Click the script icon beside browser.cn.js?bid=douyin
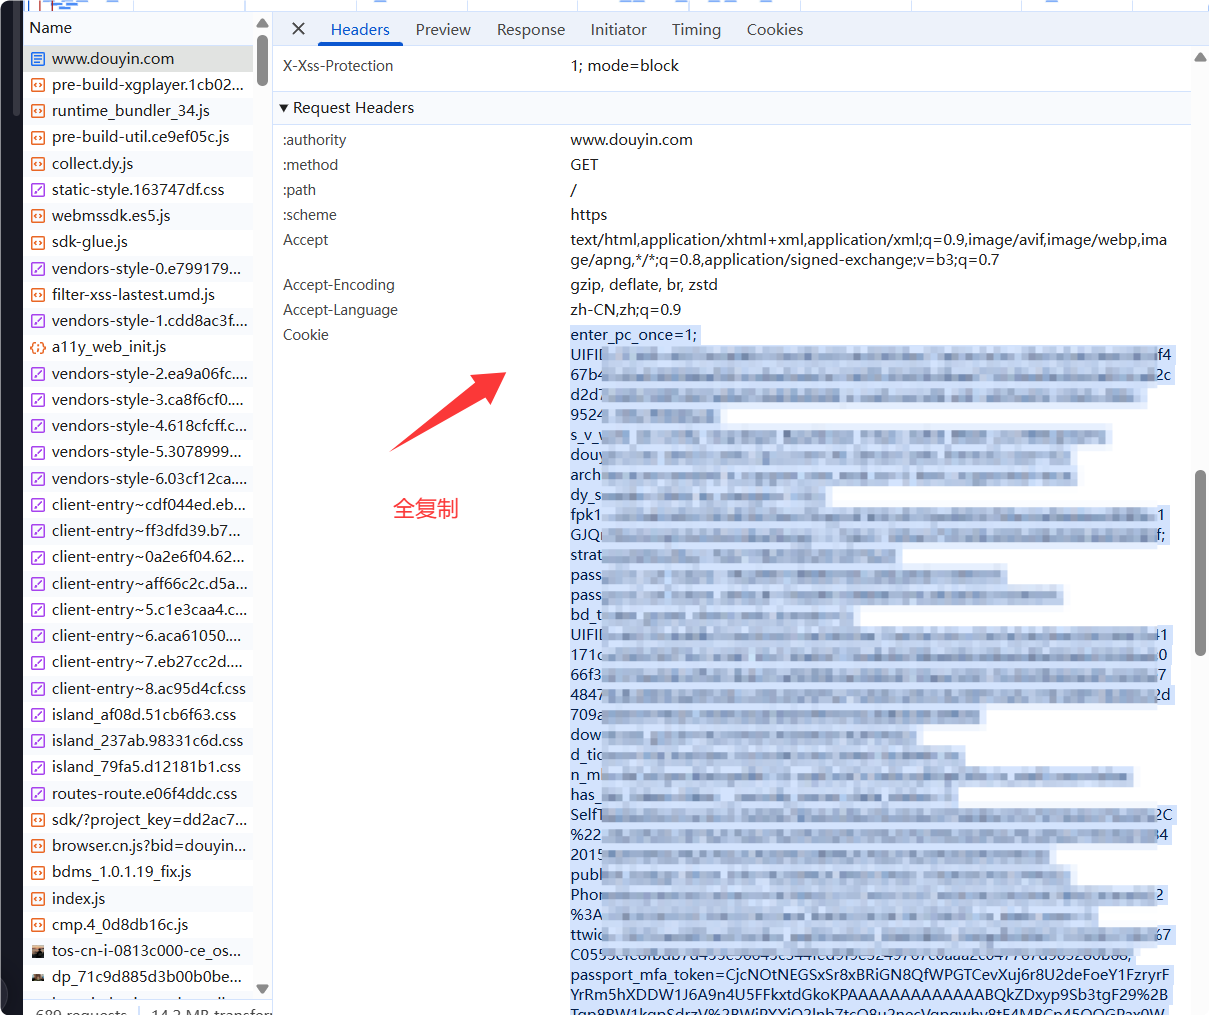Screen dimensions: 1209x1015 [x=38, y=846]
